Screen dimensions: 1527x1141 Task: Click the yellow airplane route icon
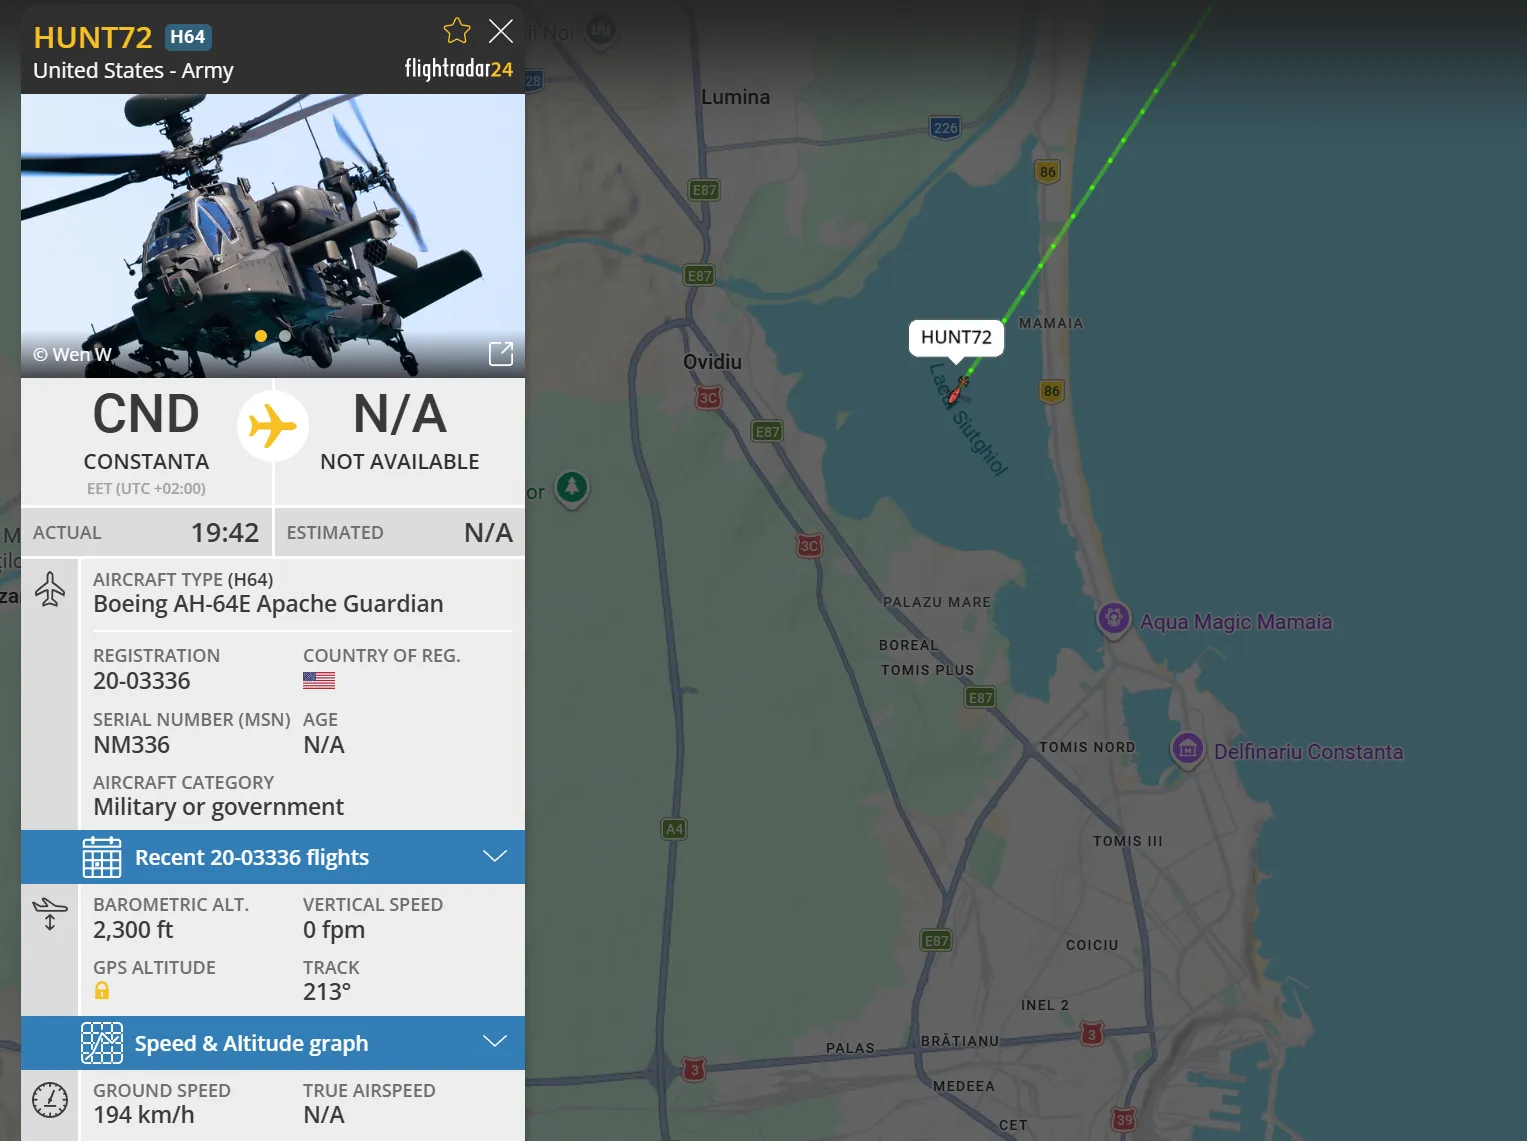tap(273, 426)
